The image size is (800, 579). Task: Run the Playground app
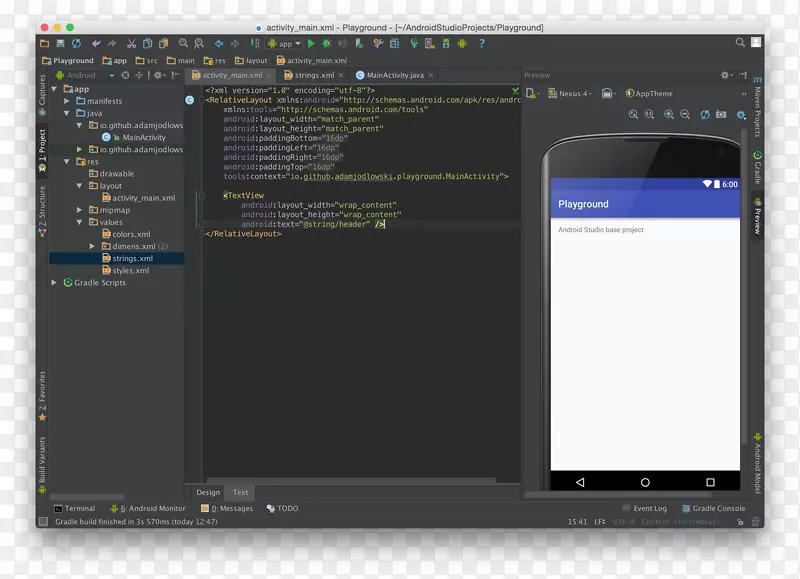click(310, 44)
